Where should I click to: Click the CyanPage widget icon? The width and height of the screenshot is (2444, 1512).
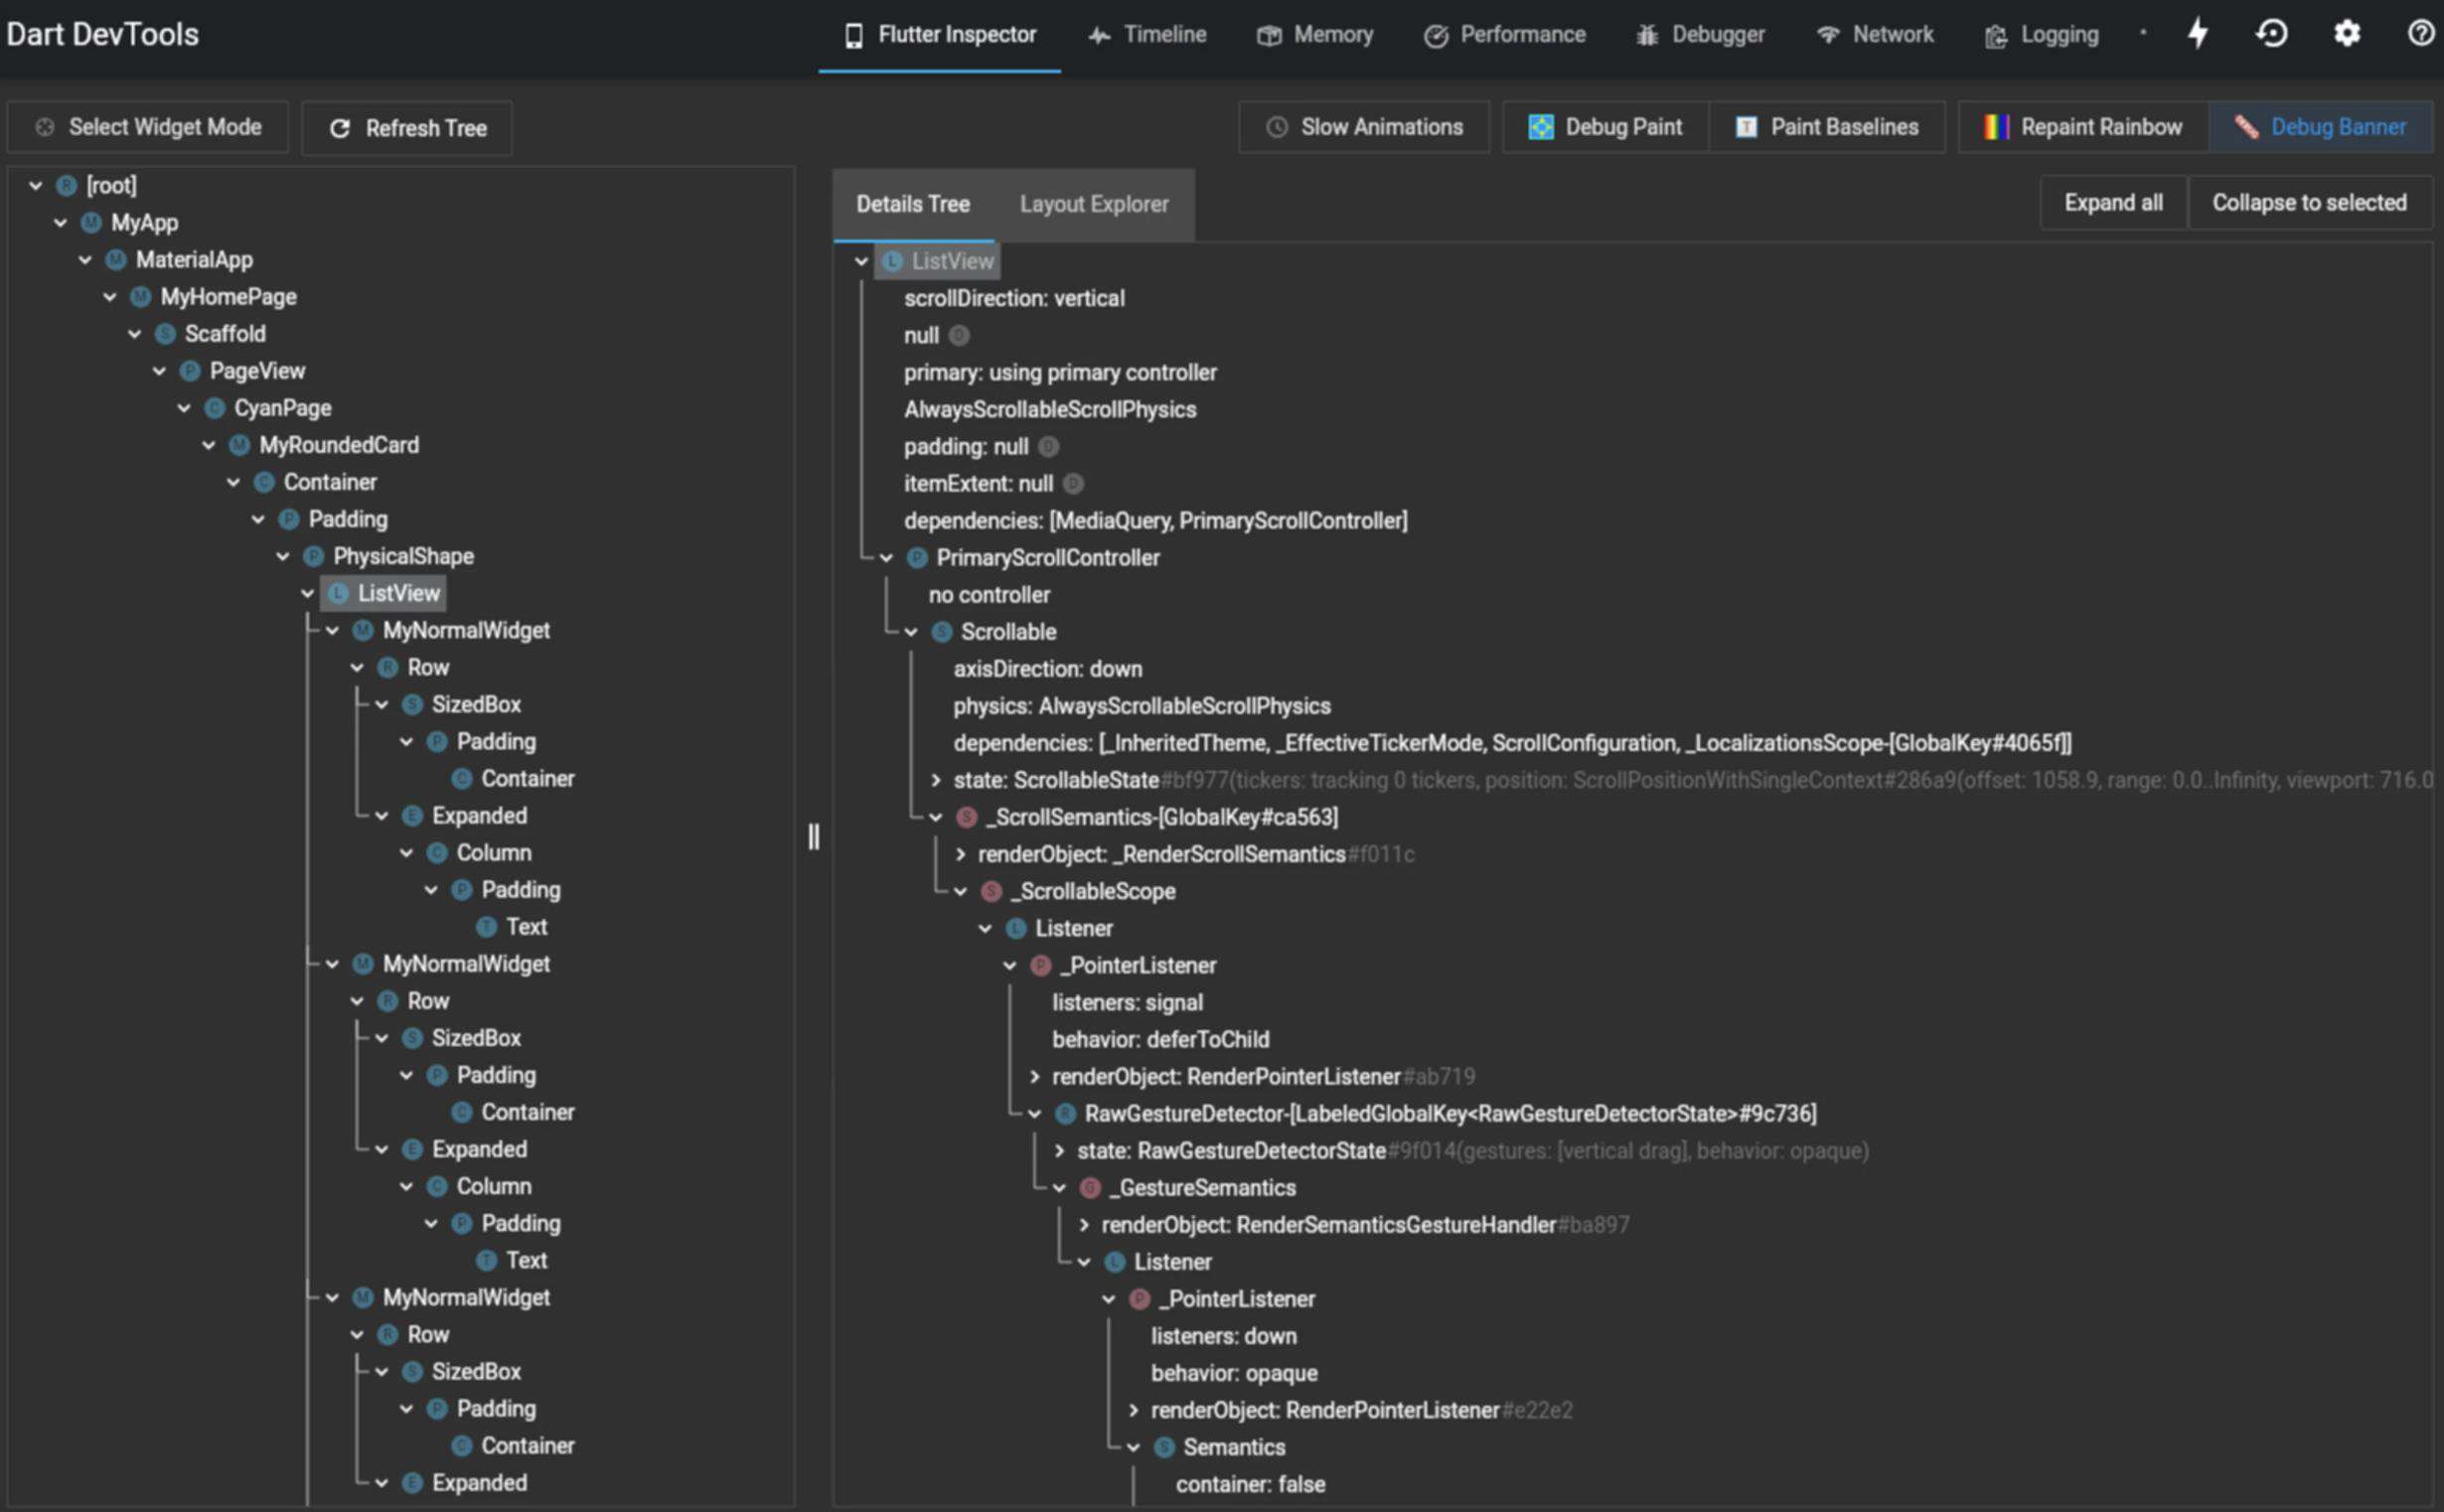(x=214, y=407)
